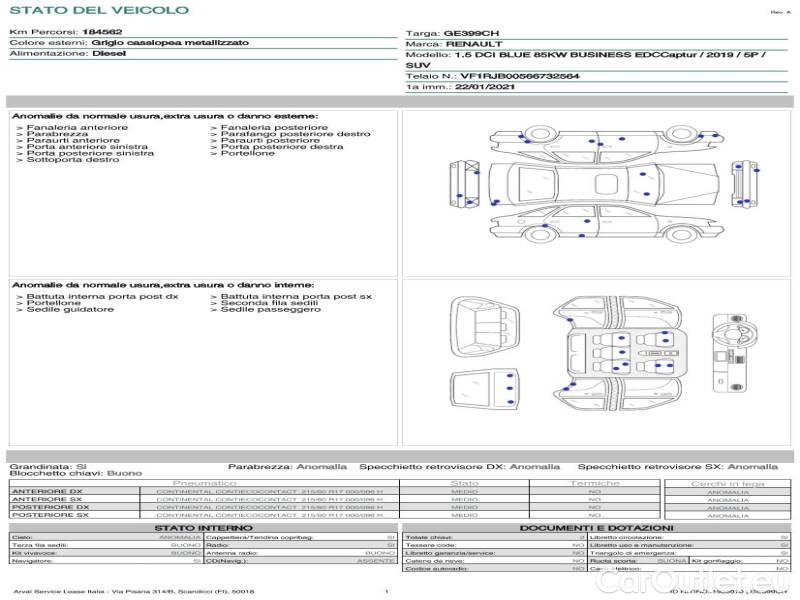Click the first registration date "22/01/2021"

tap(485, 87)
